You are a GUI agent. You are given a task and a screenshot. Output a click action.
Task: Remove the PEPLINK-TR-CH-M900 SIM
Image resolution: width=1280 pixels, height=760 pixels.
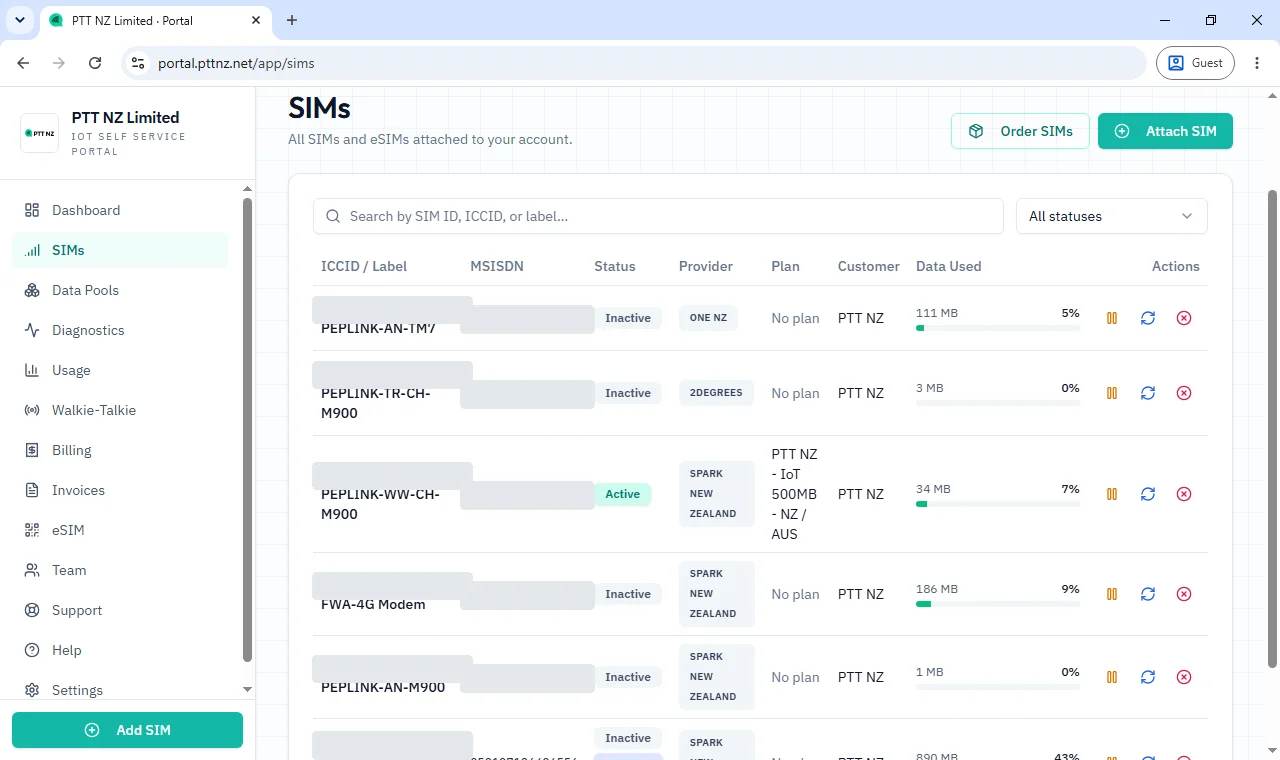[1184, 393]
